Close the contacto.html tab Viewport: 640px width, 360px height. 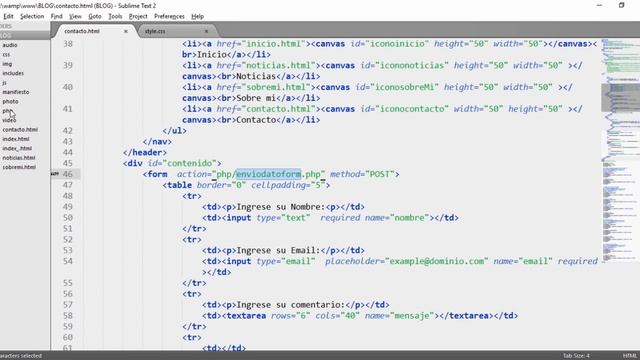pos(126,31)
